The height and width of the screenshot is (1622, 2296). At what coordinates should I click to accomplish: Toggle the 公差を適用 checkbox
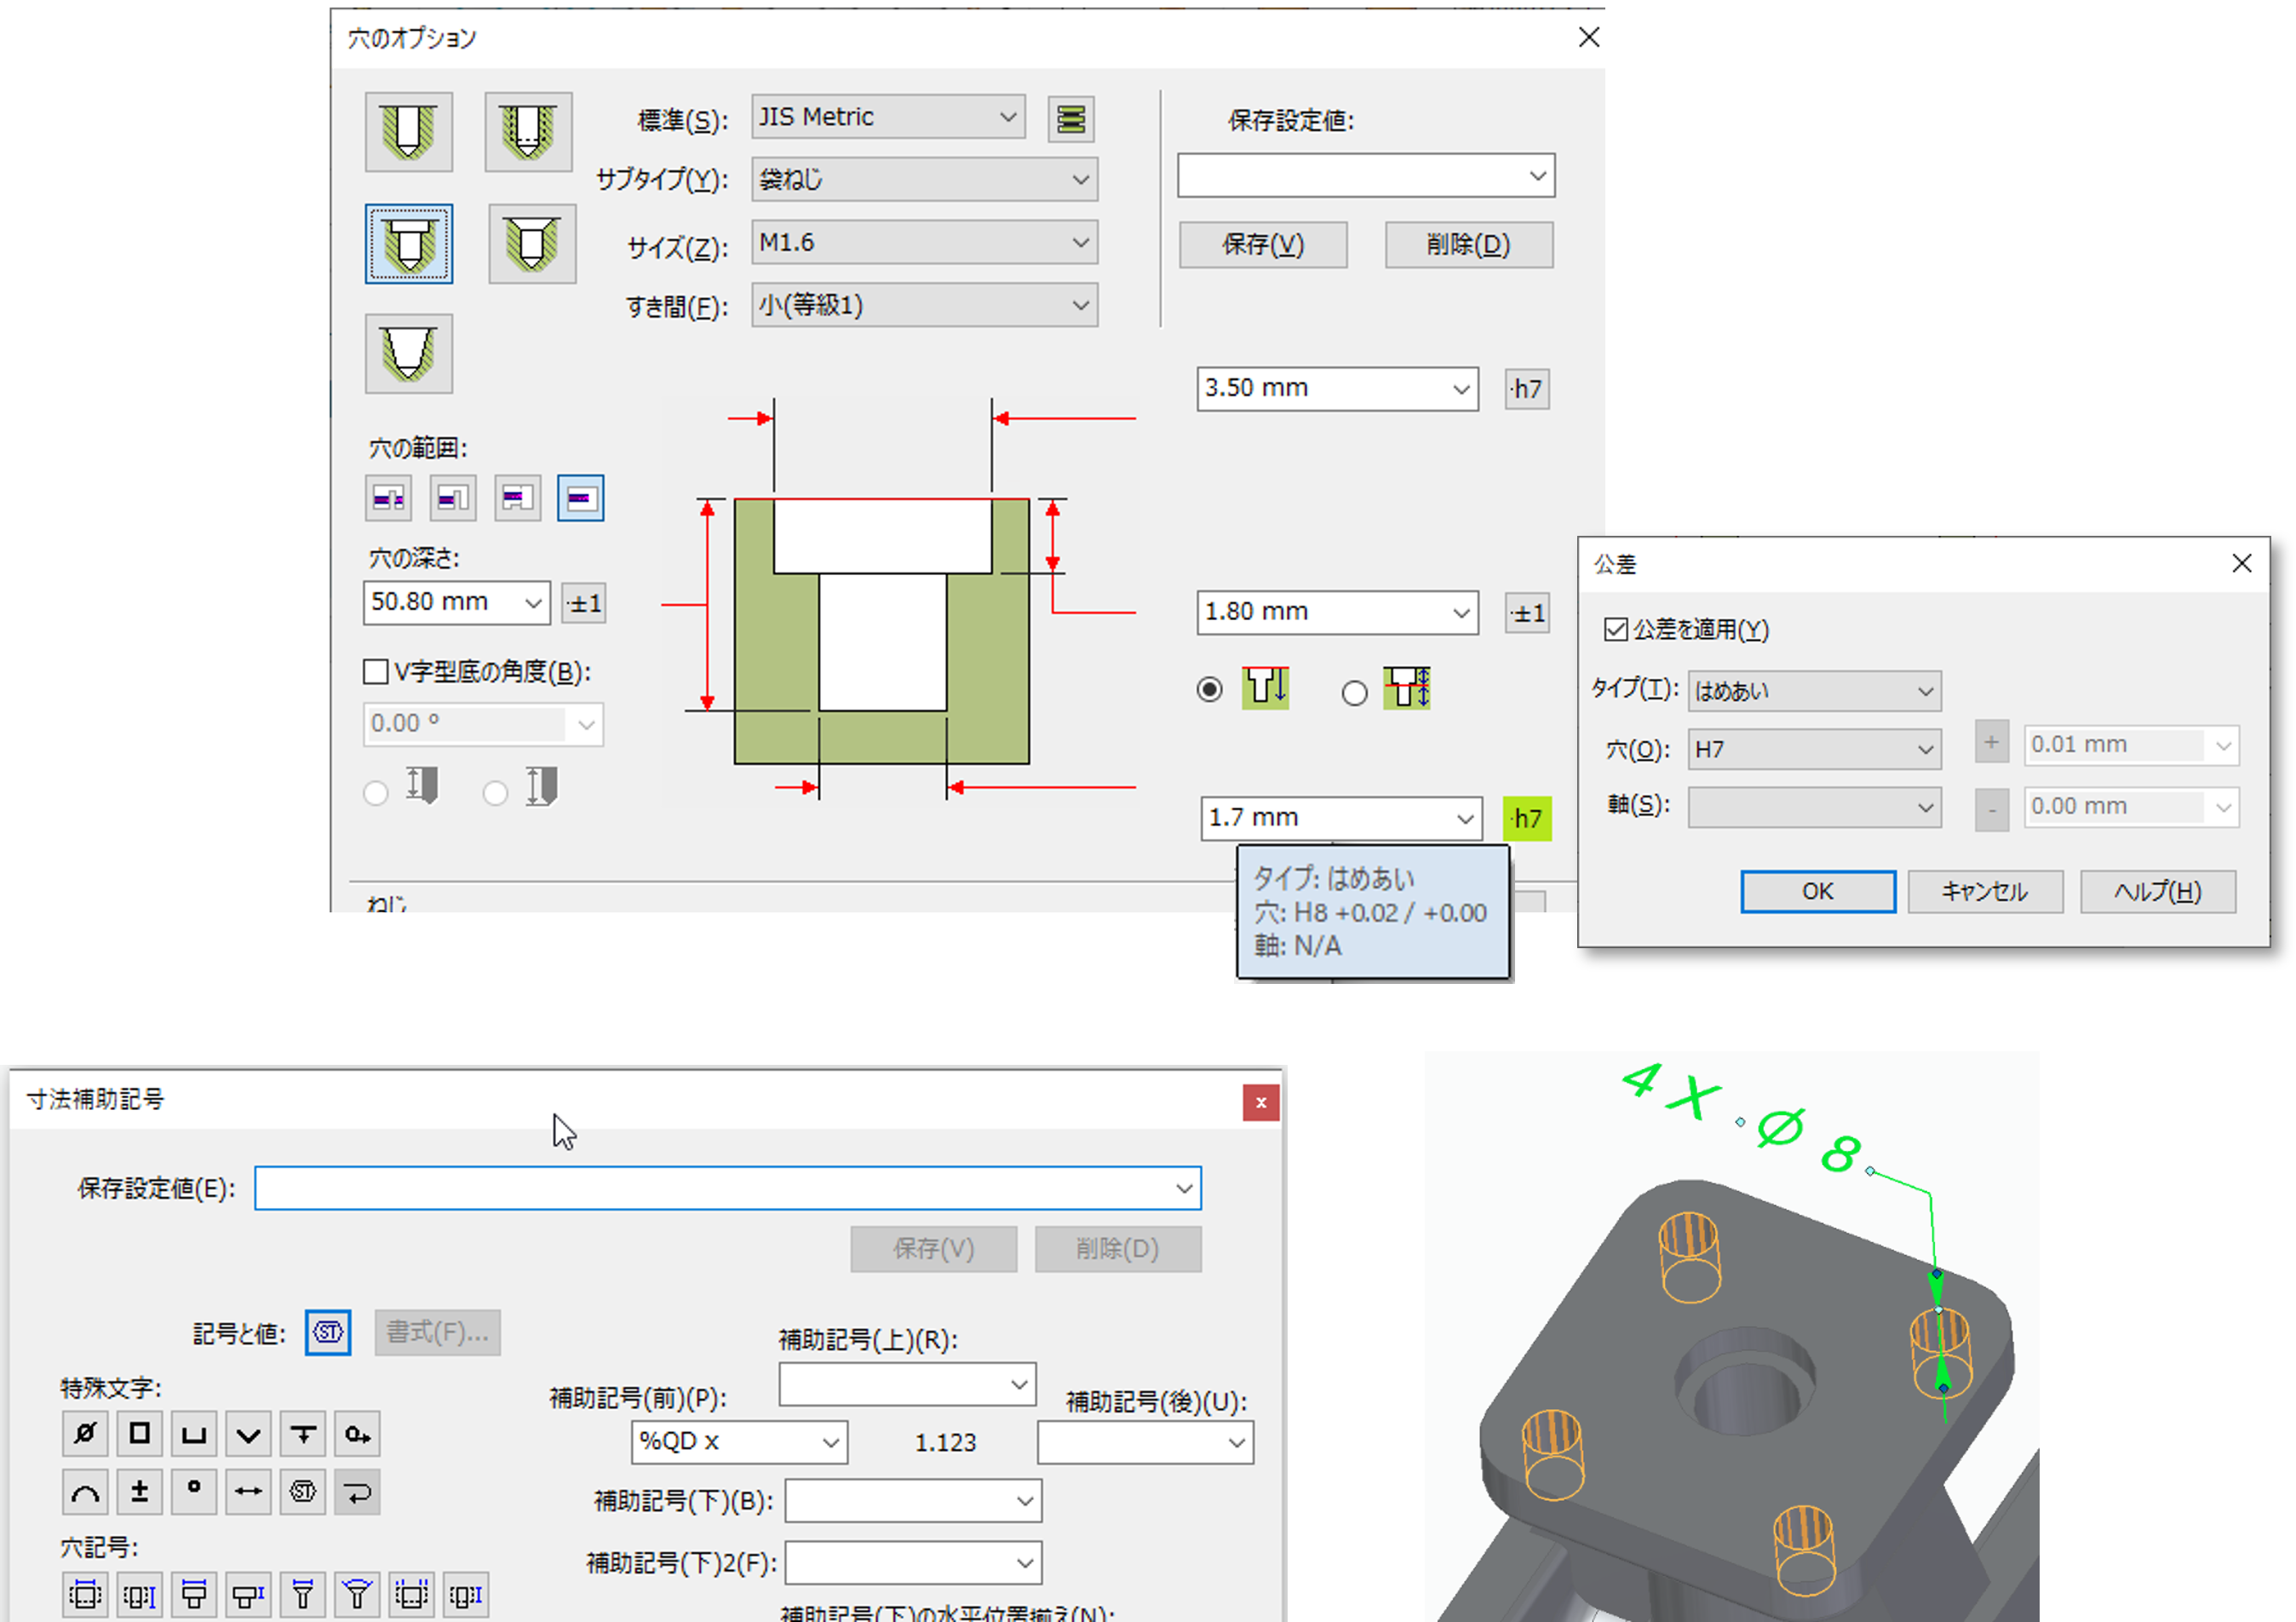tap(1618, 630)
